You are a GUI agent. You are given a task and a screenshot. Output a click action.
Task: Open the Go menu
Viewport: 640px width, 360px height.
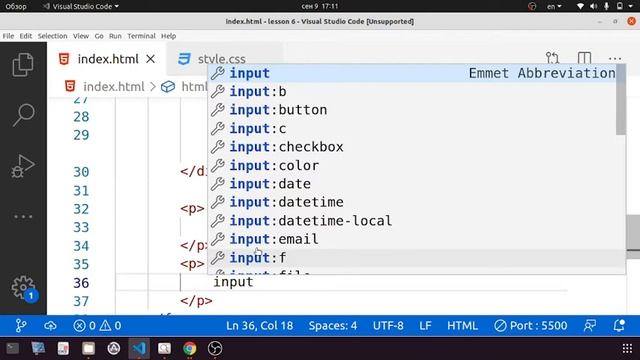click(99, 36)
